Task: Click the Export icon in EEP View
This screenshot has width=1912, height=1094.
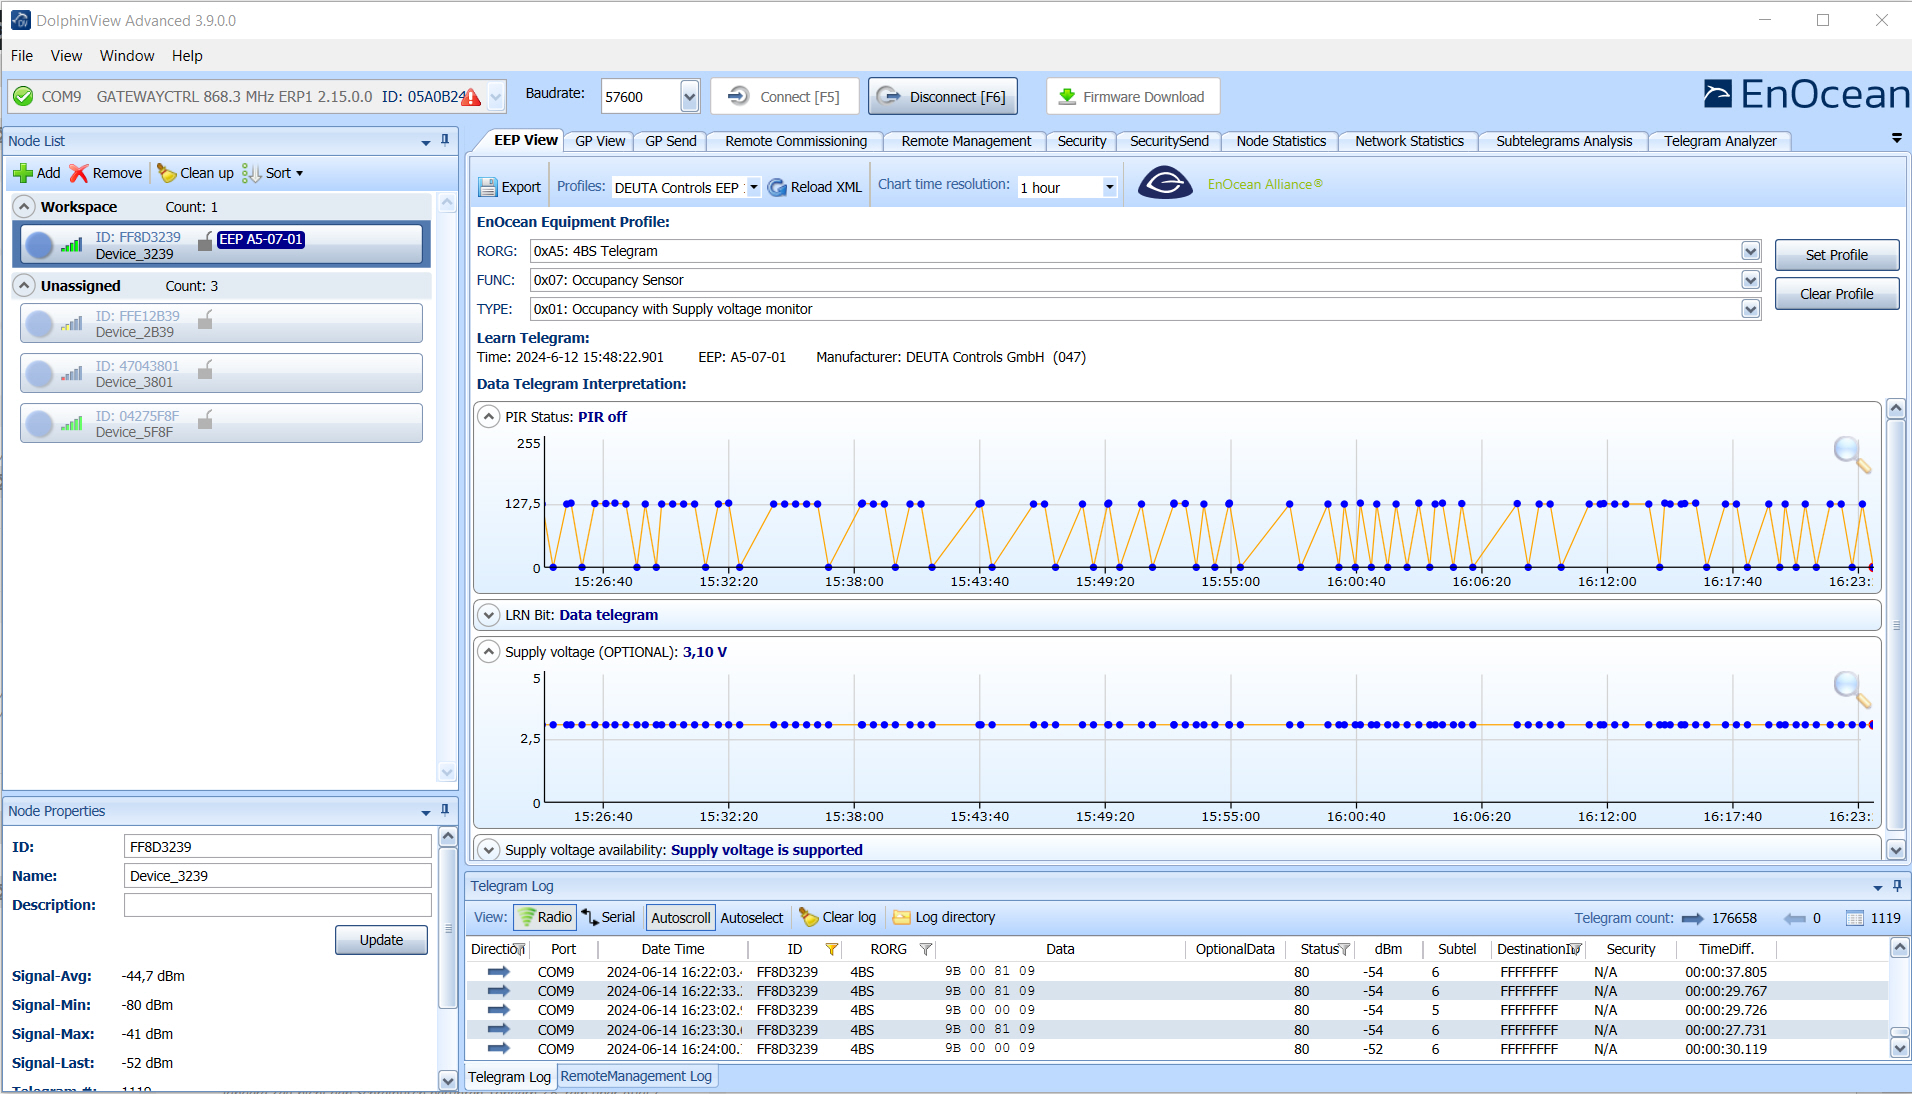Action: pos(487,186)
